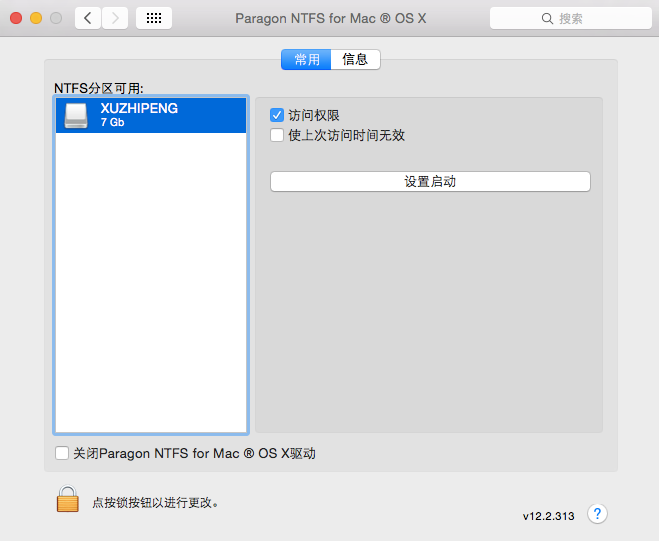Select the XUZHIPENG 7 Gb partition row

pos(151,115)
